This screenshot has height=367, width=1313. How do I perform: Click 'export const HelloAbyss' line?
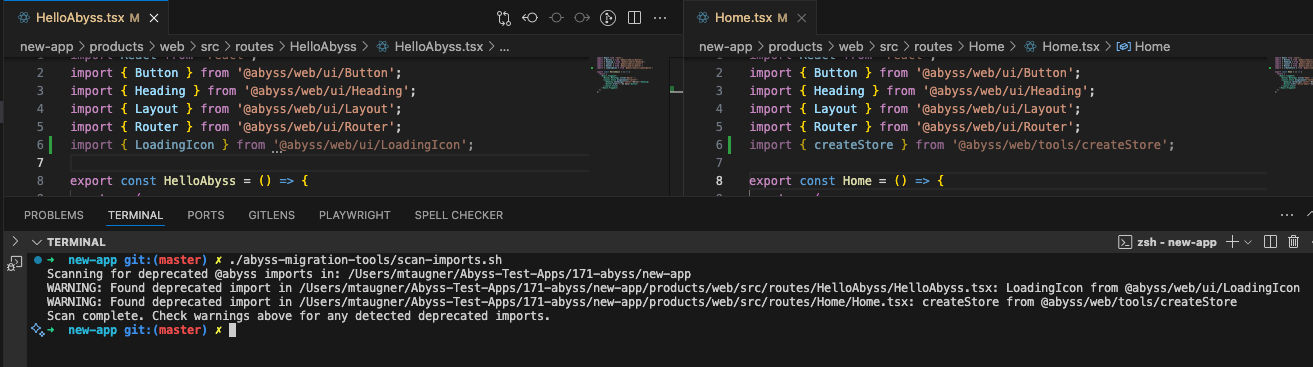(x=190, y=181)
